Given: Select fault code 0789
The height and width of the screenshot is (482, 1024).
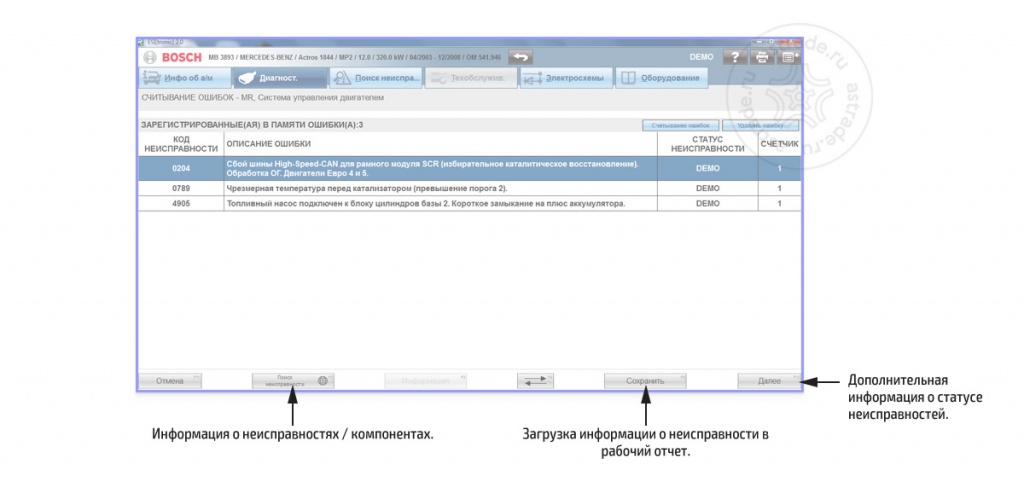Looking at the screenshot, I should (x=180, y=188).
